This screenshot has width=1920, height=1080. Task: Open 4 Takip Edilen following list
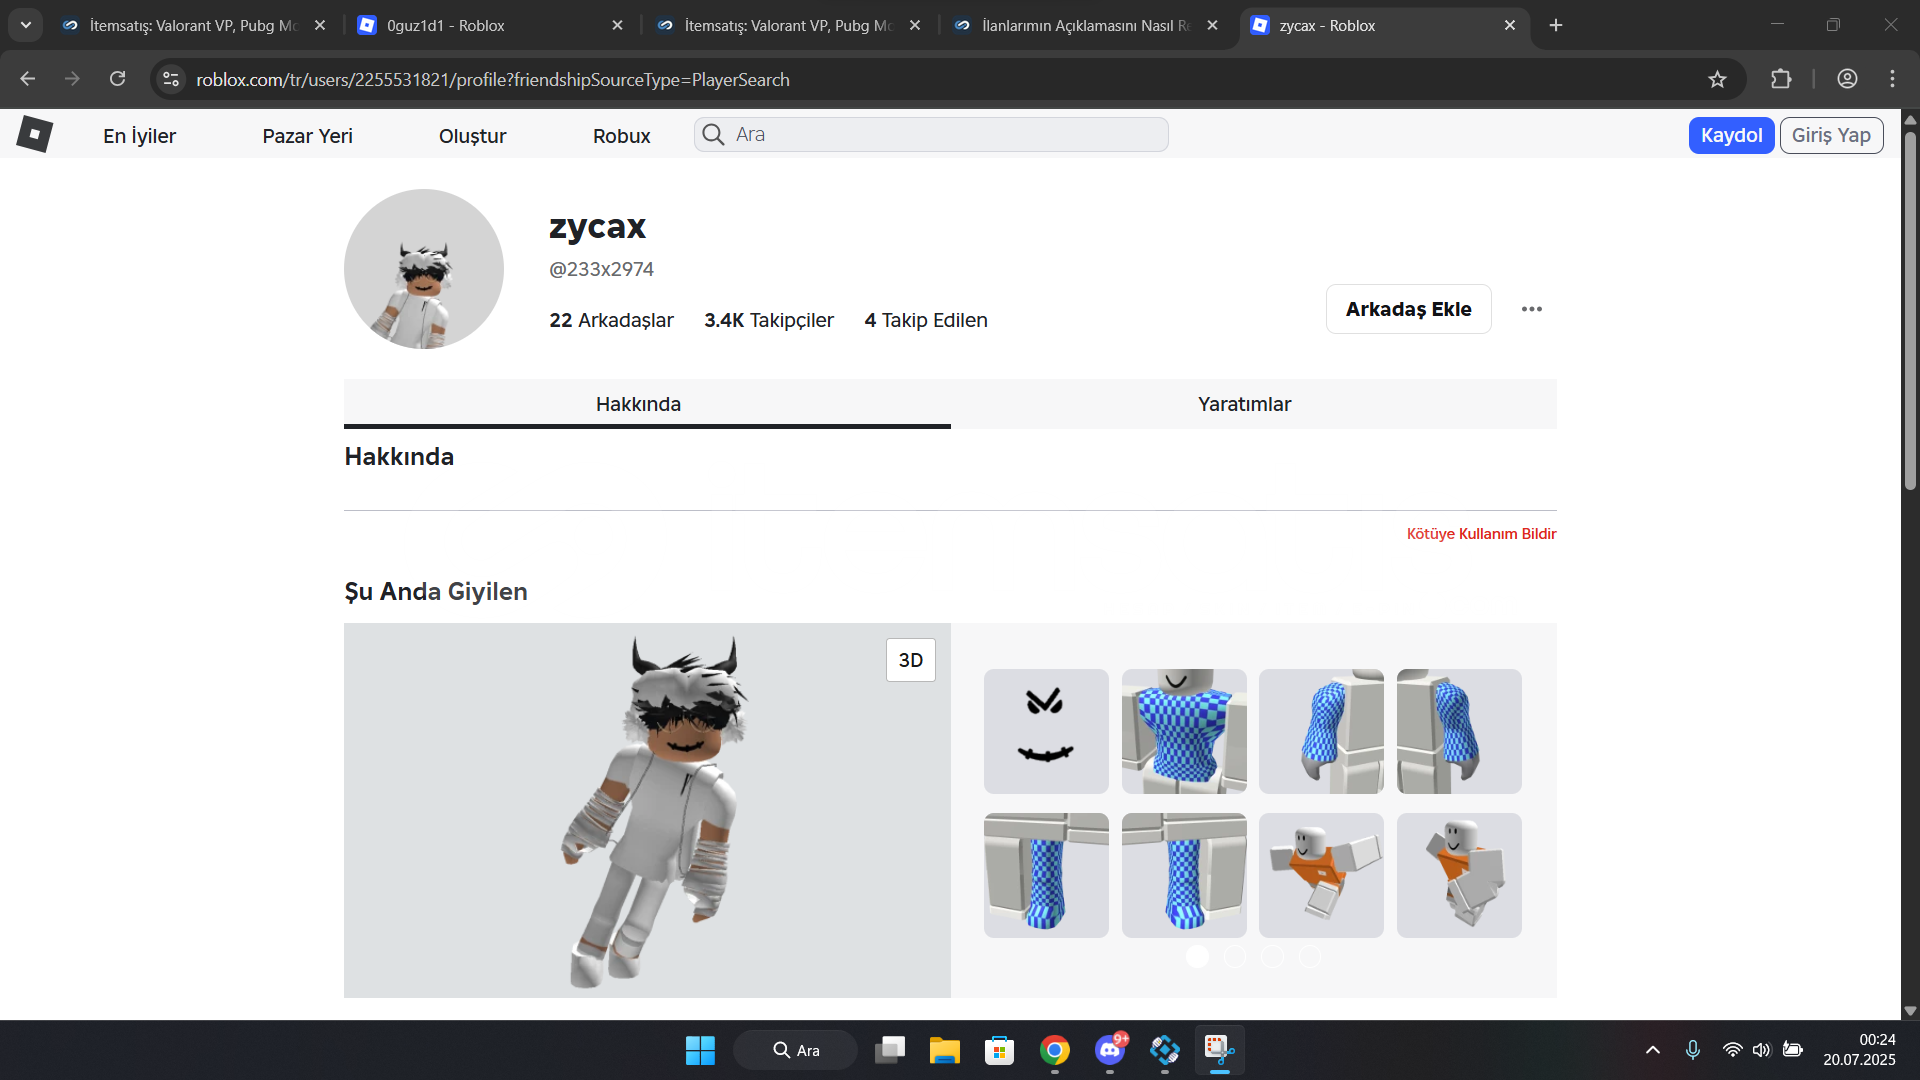926,320
